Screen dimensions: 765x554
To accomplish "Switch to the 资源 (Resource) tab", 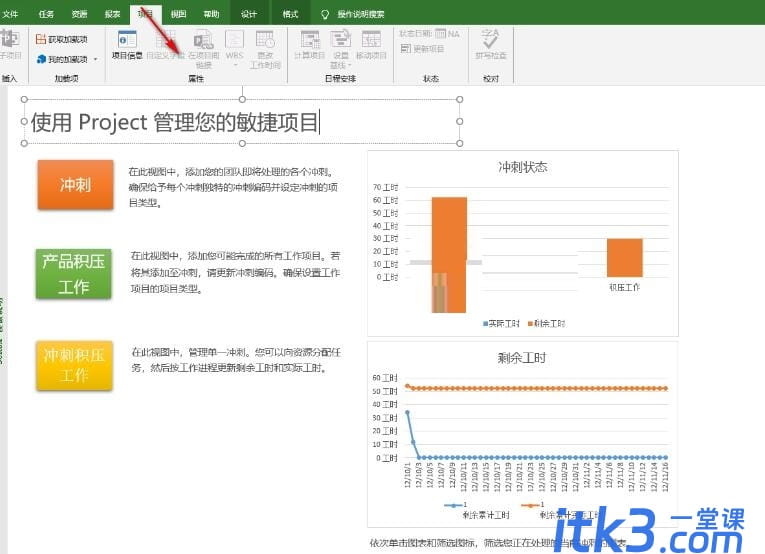I will tap(80, 14).
